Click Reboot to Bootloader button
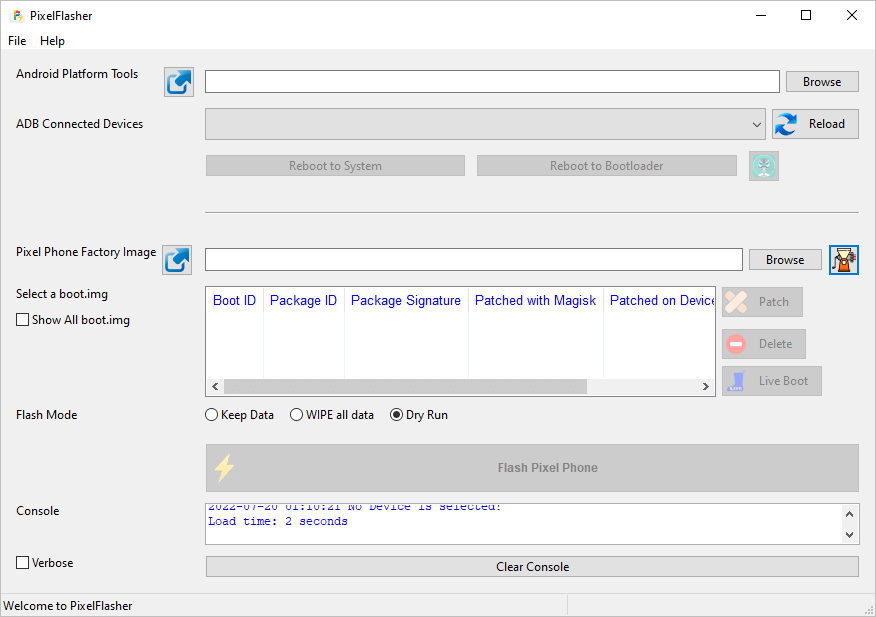This screenshot has height=617, width=876. coord(607,166)
